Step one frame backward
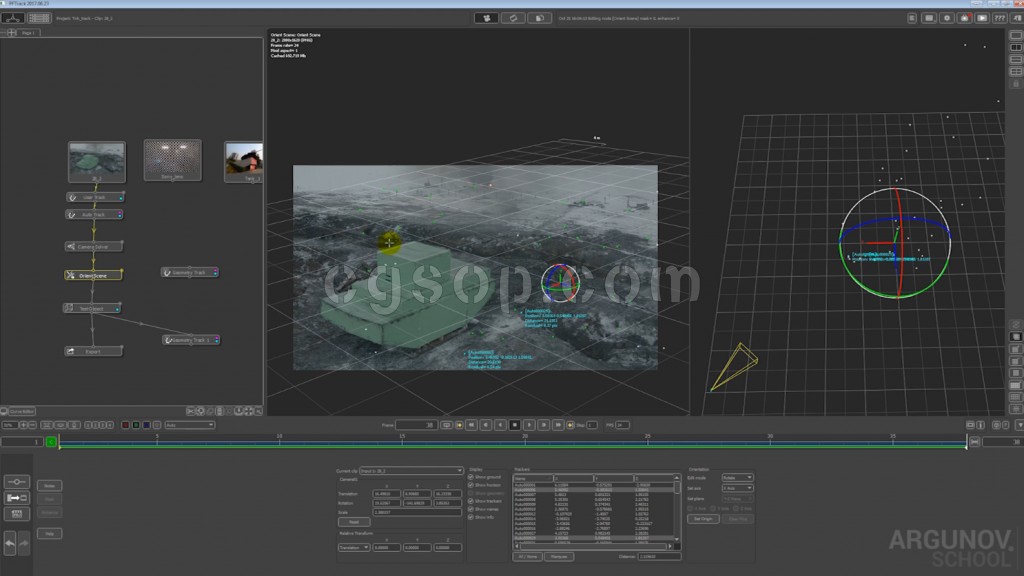Screen dimensions: 1024x576 (486, 425)
